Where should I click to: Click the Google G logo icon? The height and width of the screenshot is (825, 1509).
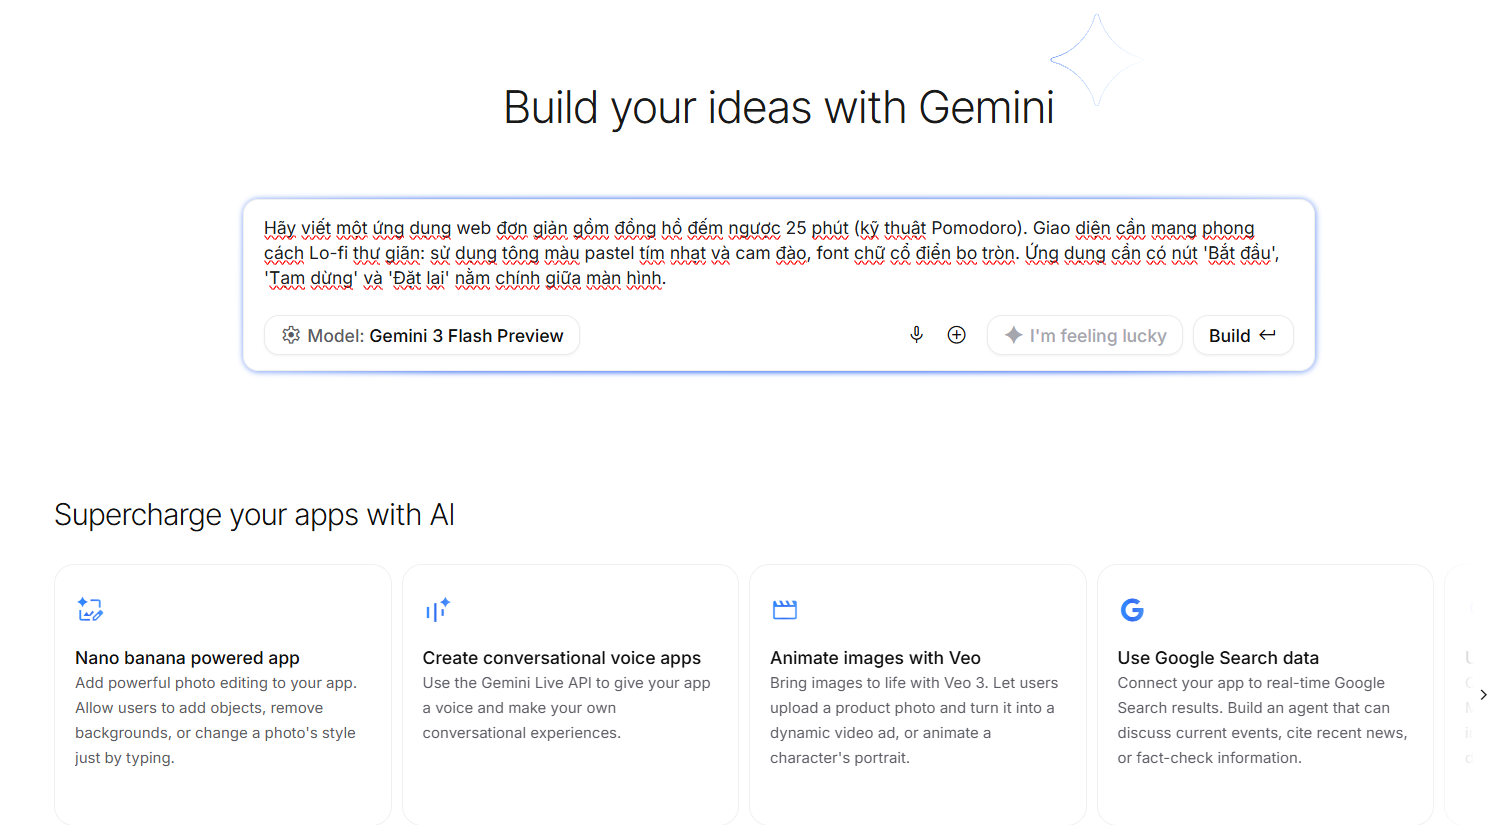tap(1132, 609)
